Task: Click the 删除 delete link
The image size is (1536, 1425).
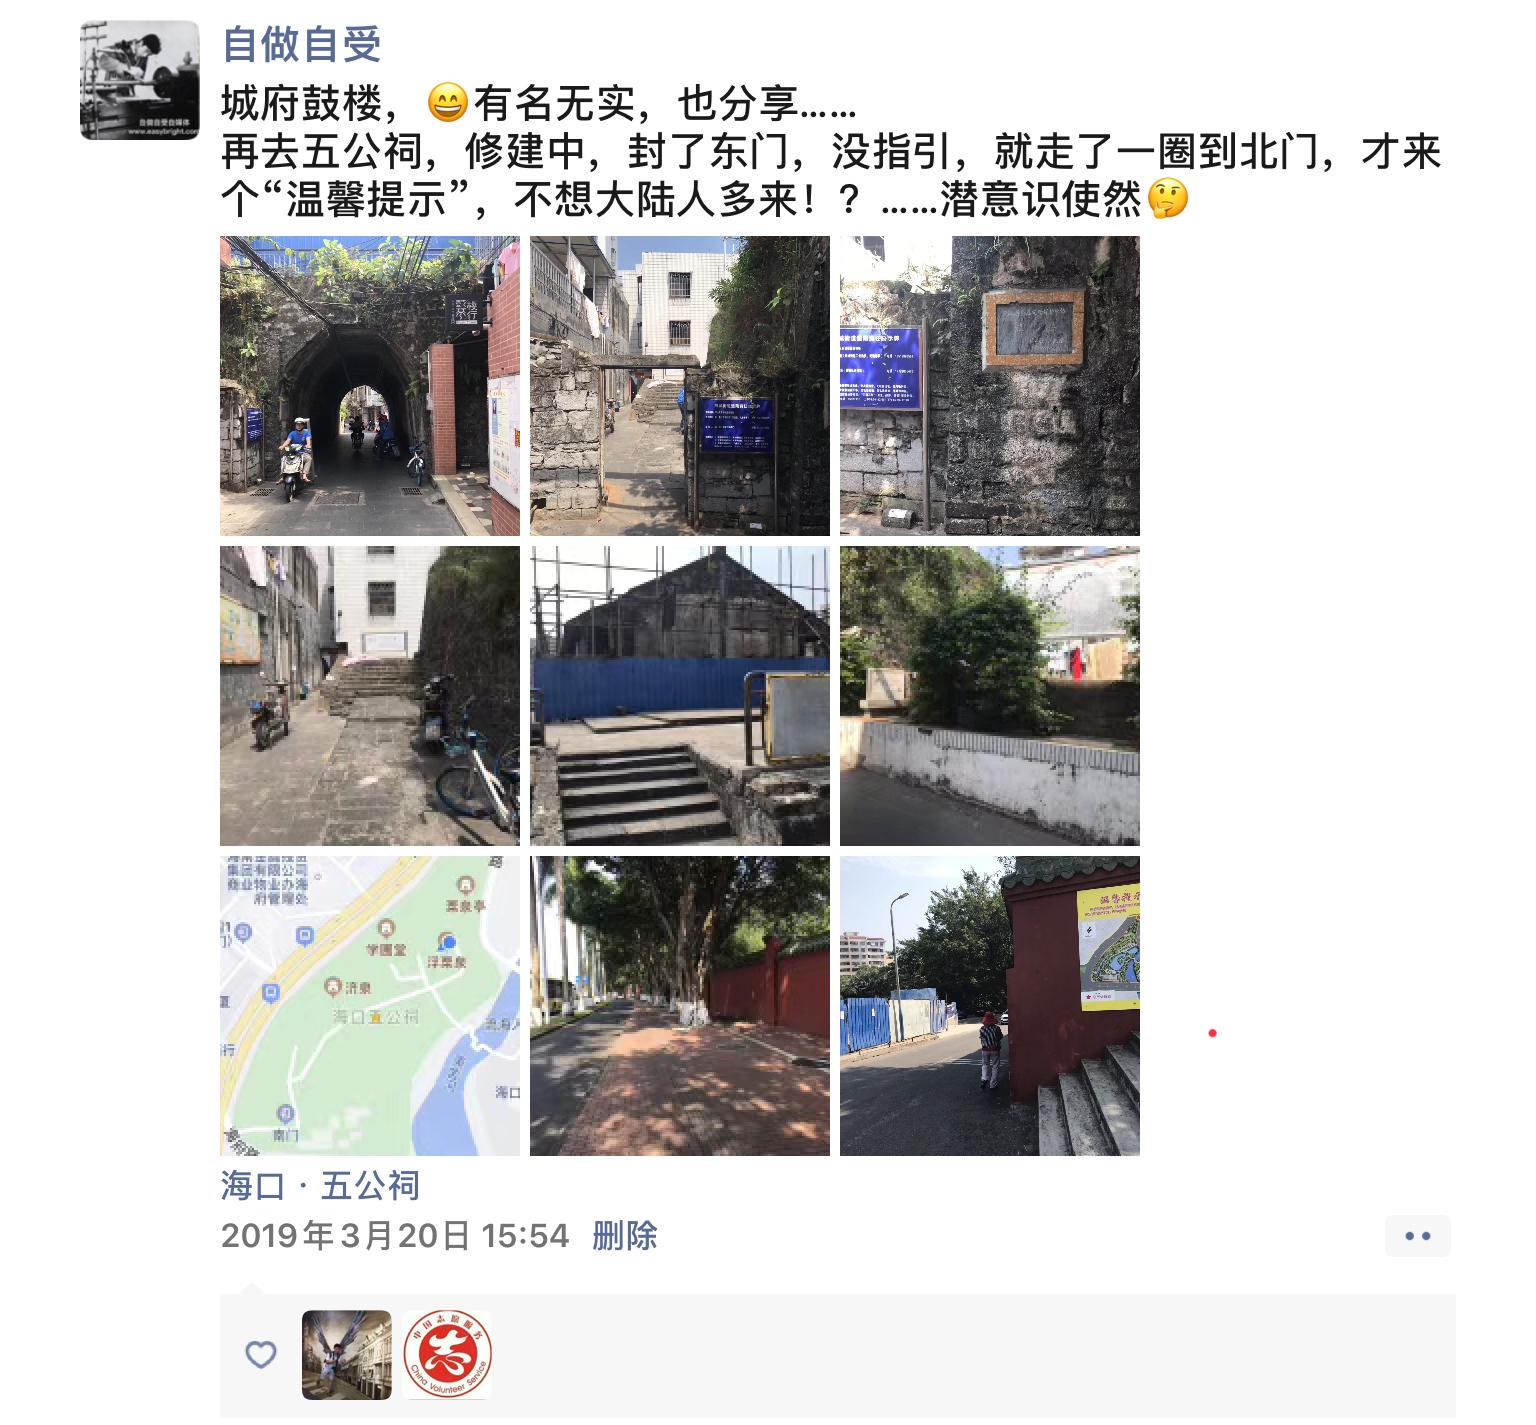Action: [x=624, y=1236]
